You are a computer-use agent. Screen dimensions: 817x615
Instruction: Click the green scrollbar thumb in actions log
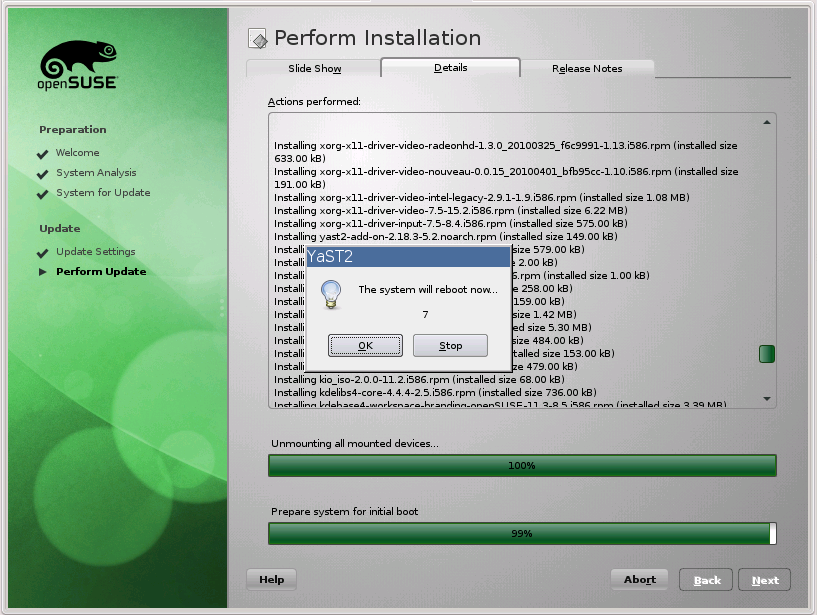766,354
